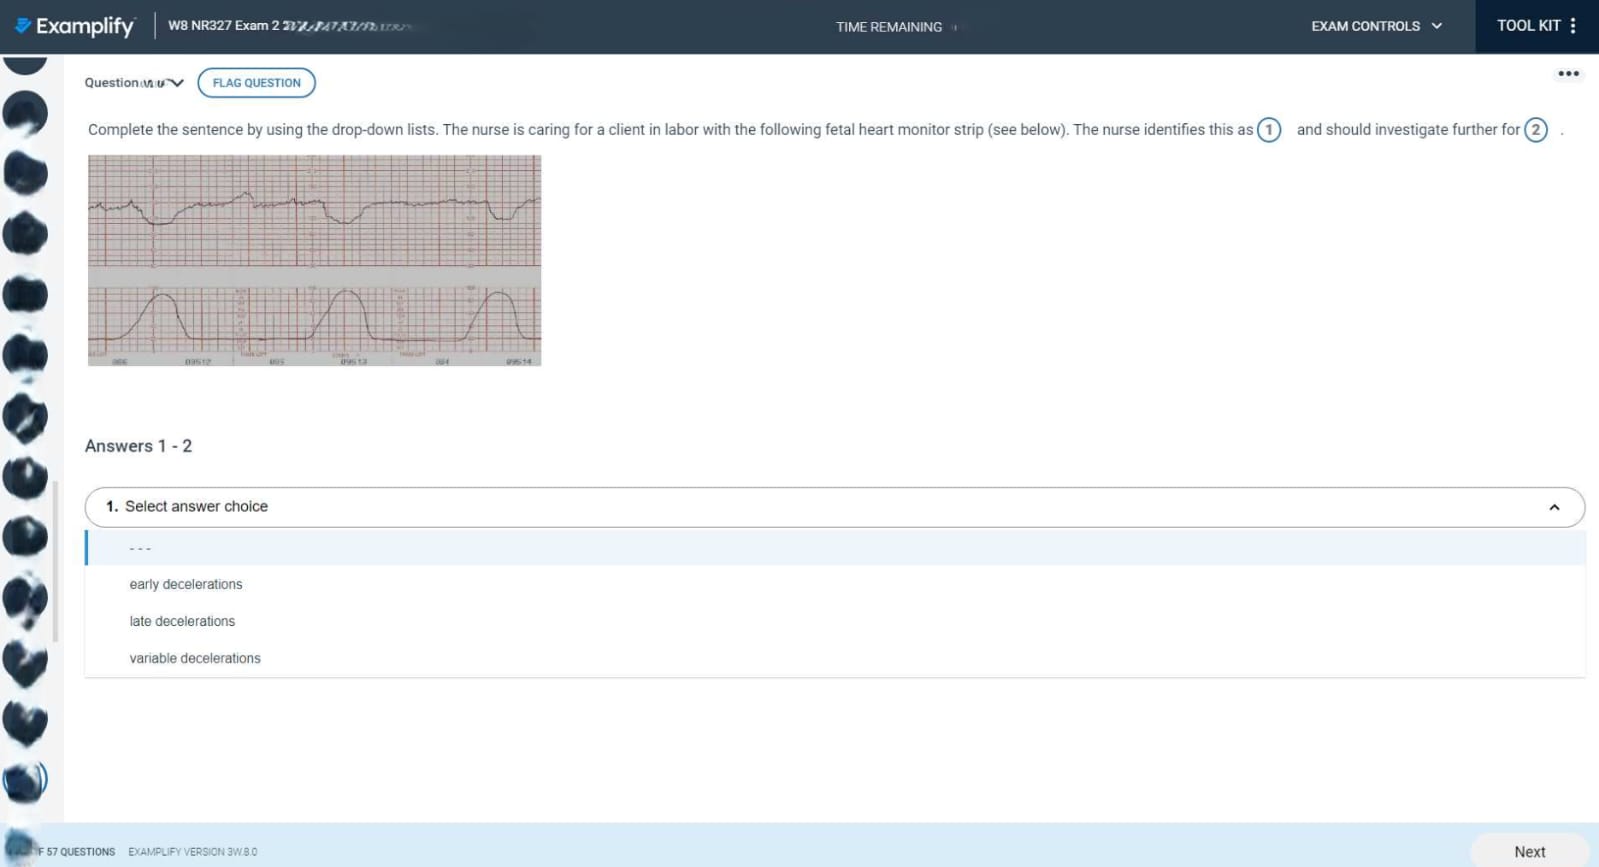The width and height of the screenshot is (1599, 867).
Task: Toggle the 'Select answer choice' dropdown field
Action: [x=834, y=507]
